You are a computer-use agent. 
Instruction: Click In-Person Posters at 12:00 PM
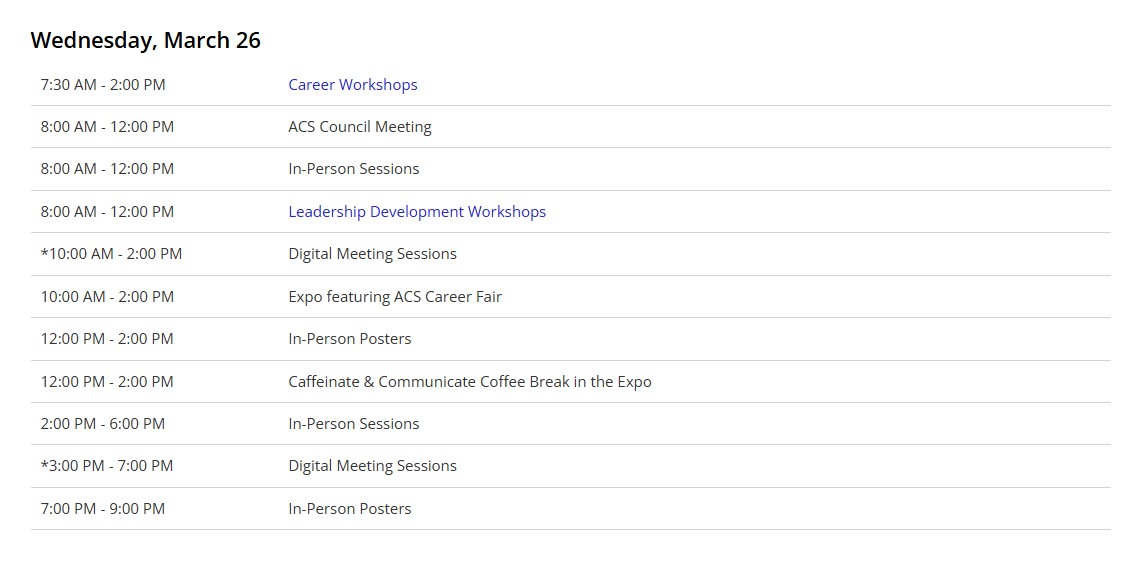[350, 339]
